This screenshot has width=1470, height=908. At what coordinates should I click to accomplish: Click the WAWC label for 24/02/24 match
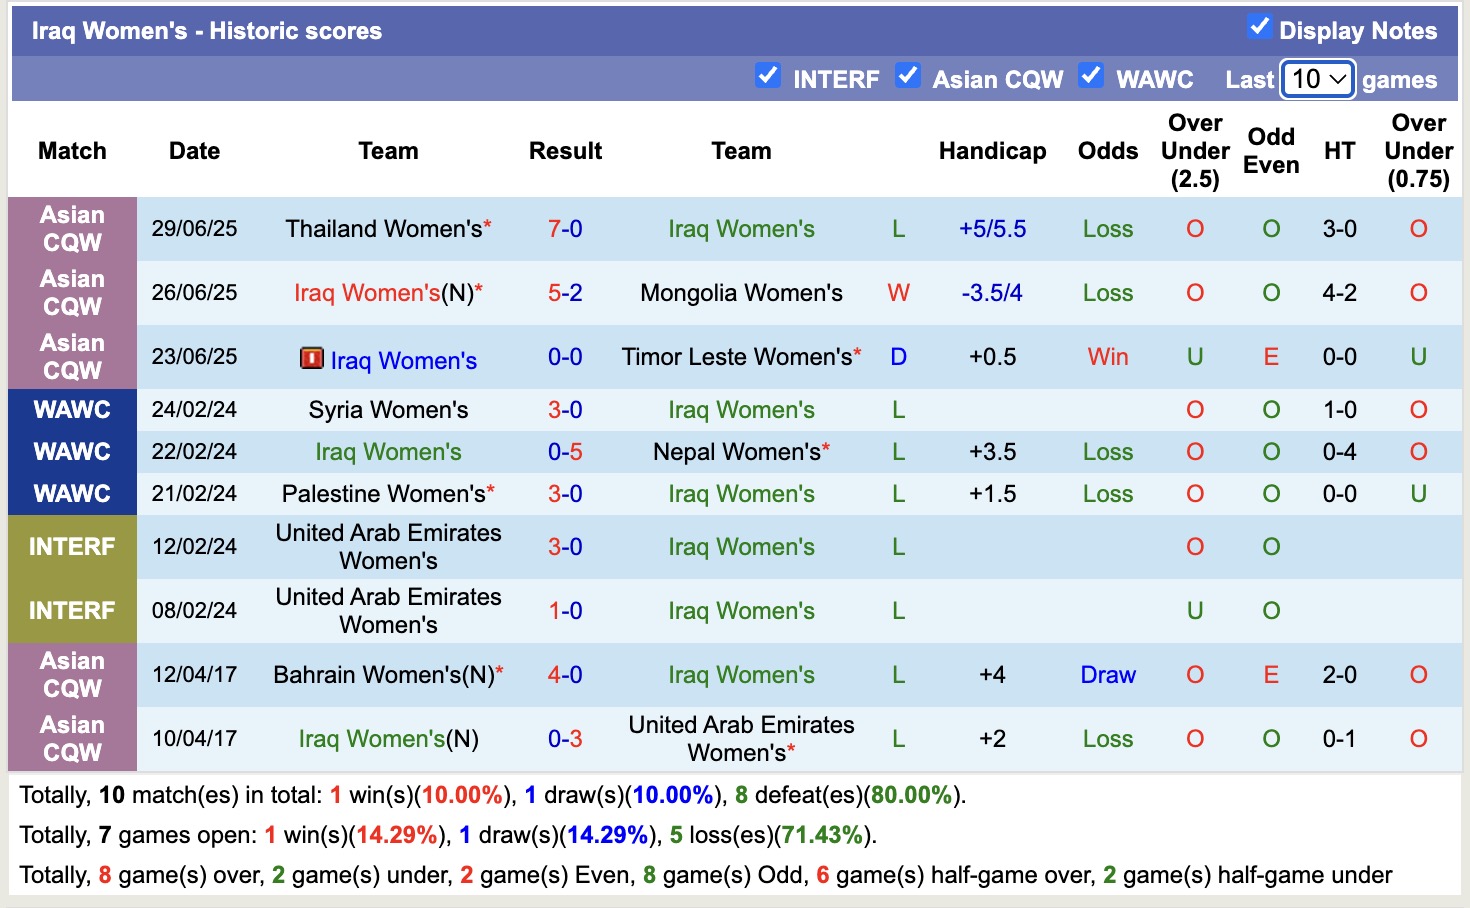72,410
